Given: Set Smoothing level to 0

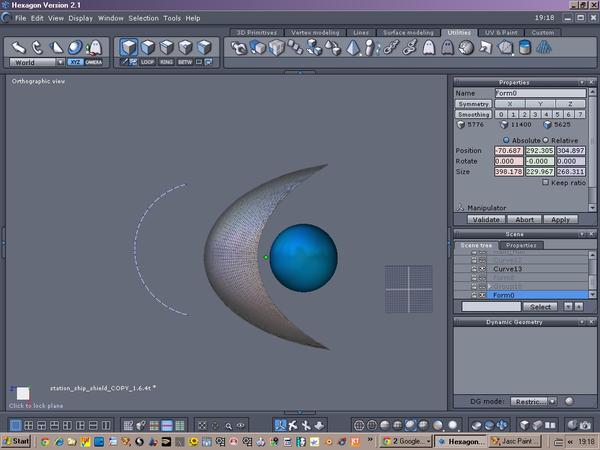Looking at the screenshot, I should pos(501,114).
